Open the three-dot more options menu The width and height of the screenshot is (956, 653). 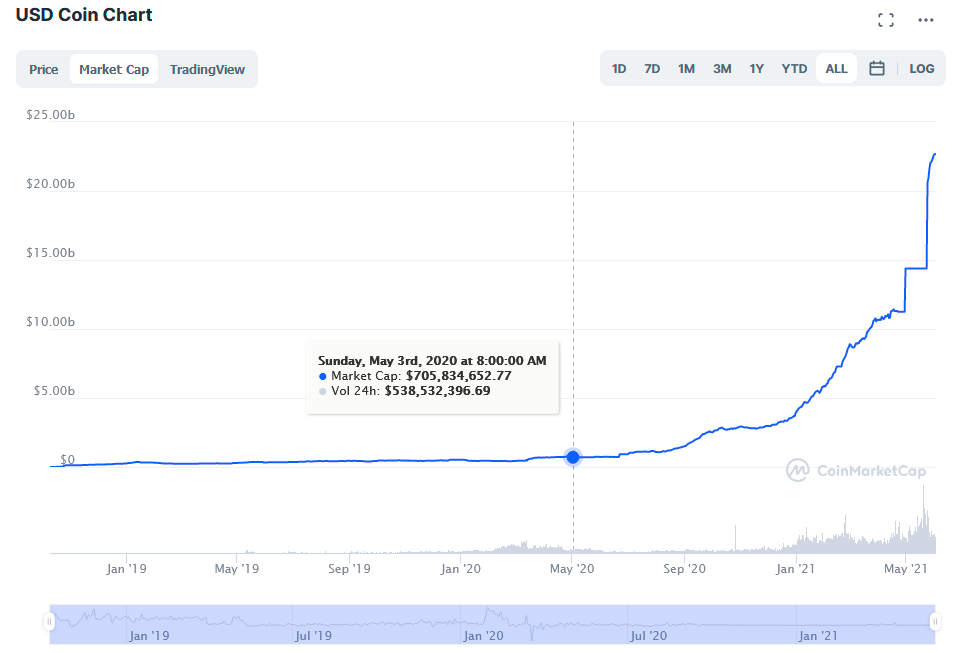(926, 20)
